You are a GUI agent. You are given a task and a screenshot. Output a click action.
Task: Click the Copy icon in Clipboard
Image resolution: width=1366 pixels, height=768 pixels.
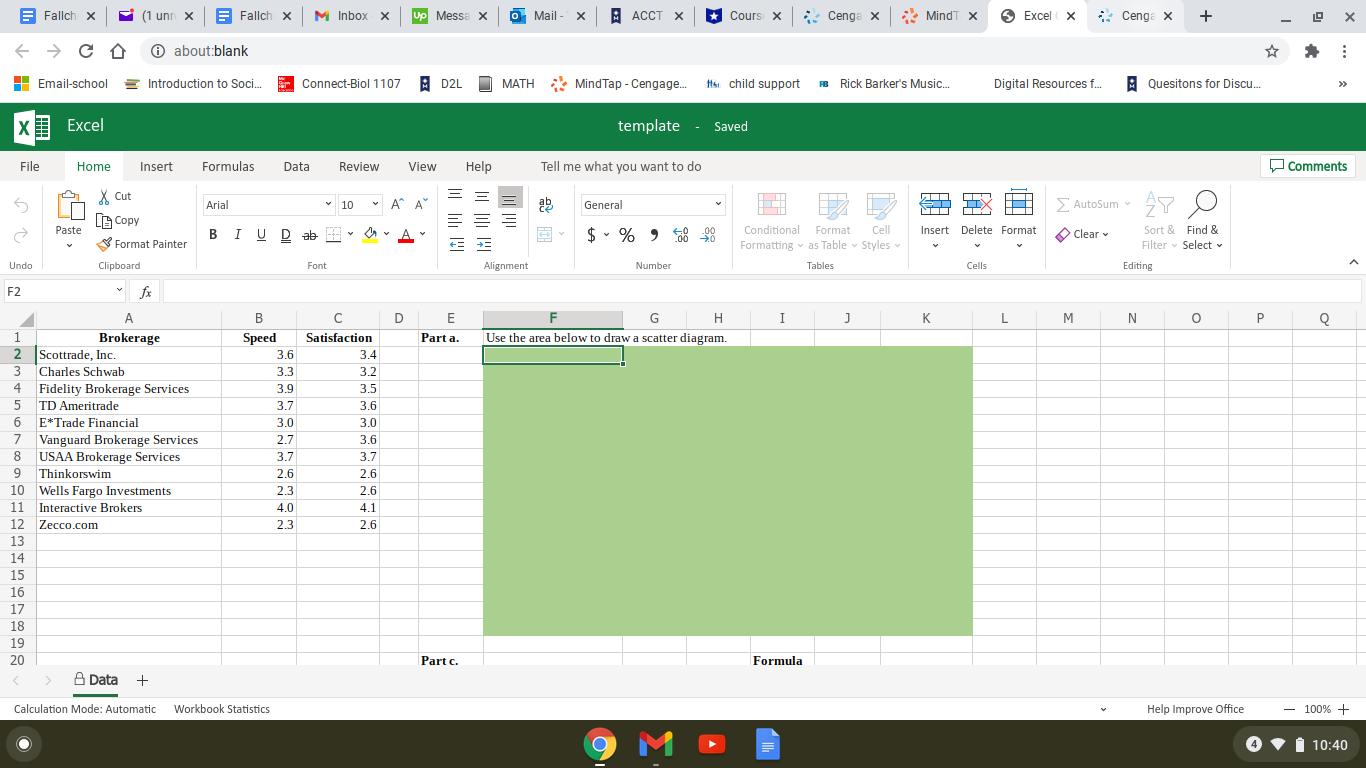point(104,220)
